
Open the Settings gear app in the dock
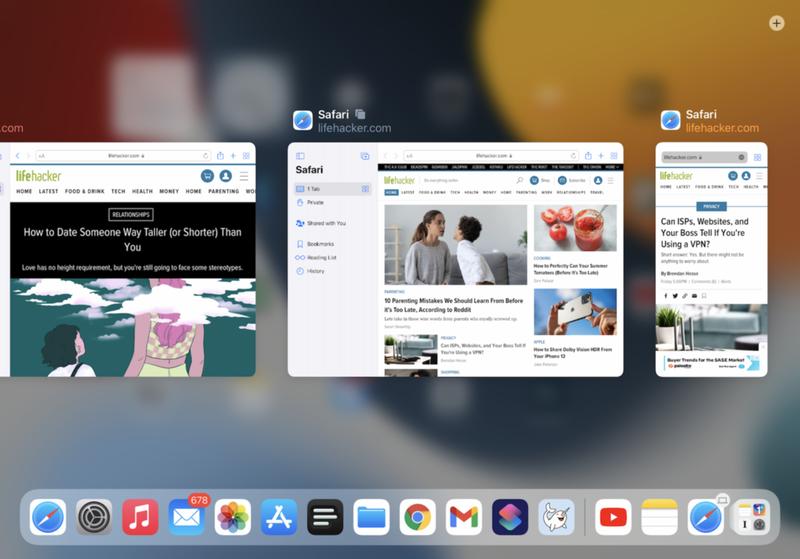pyautogui.click(x=94, y=517)
